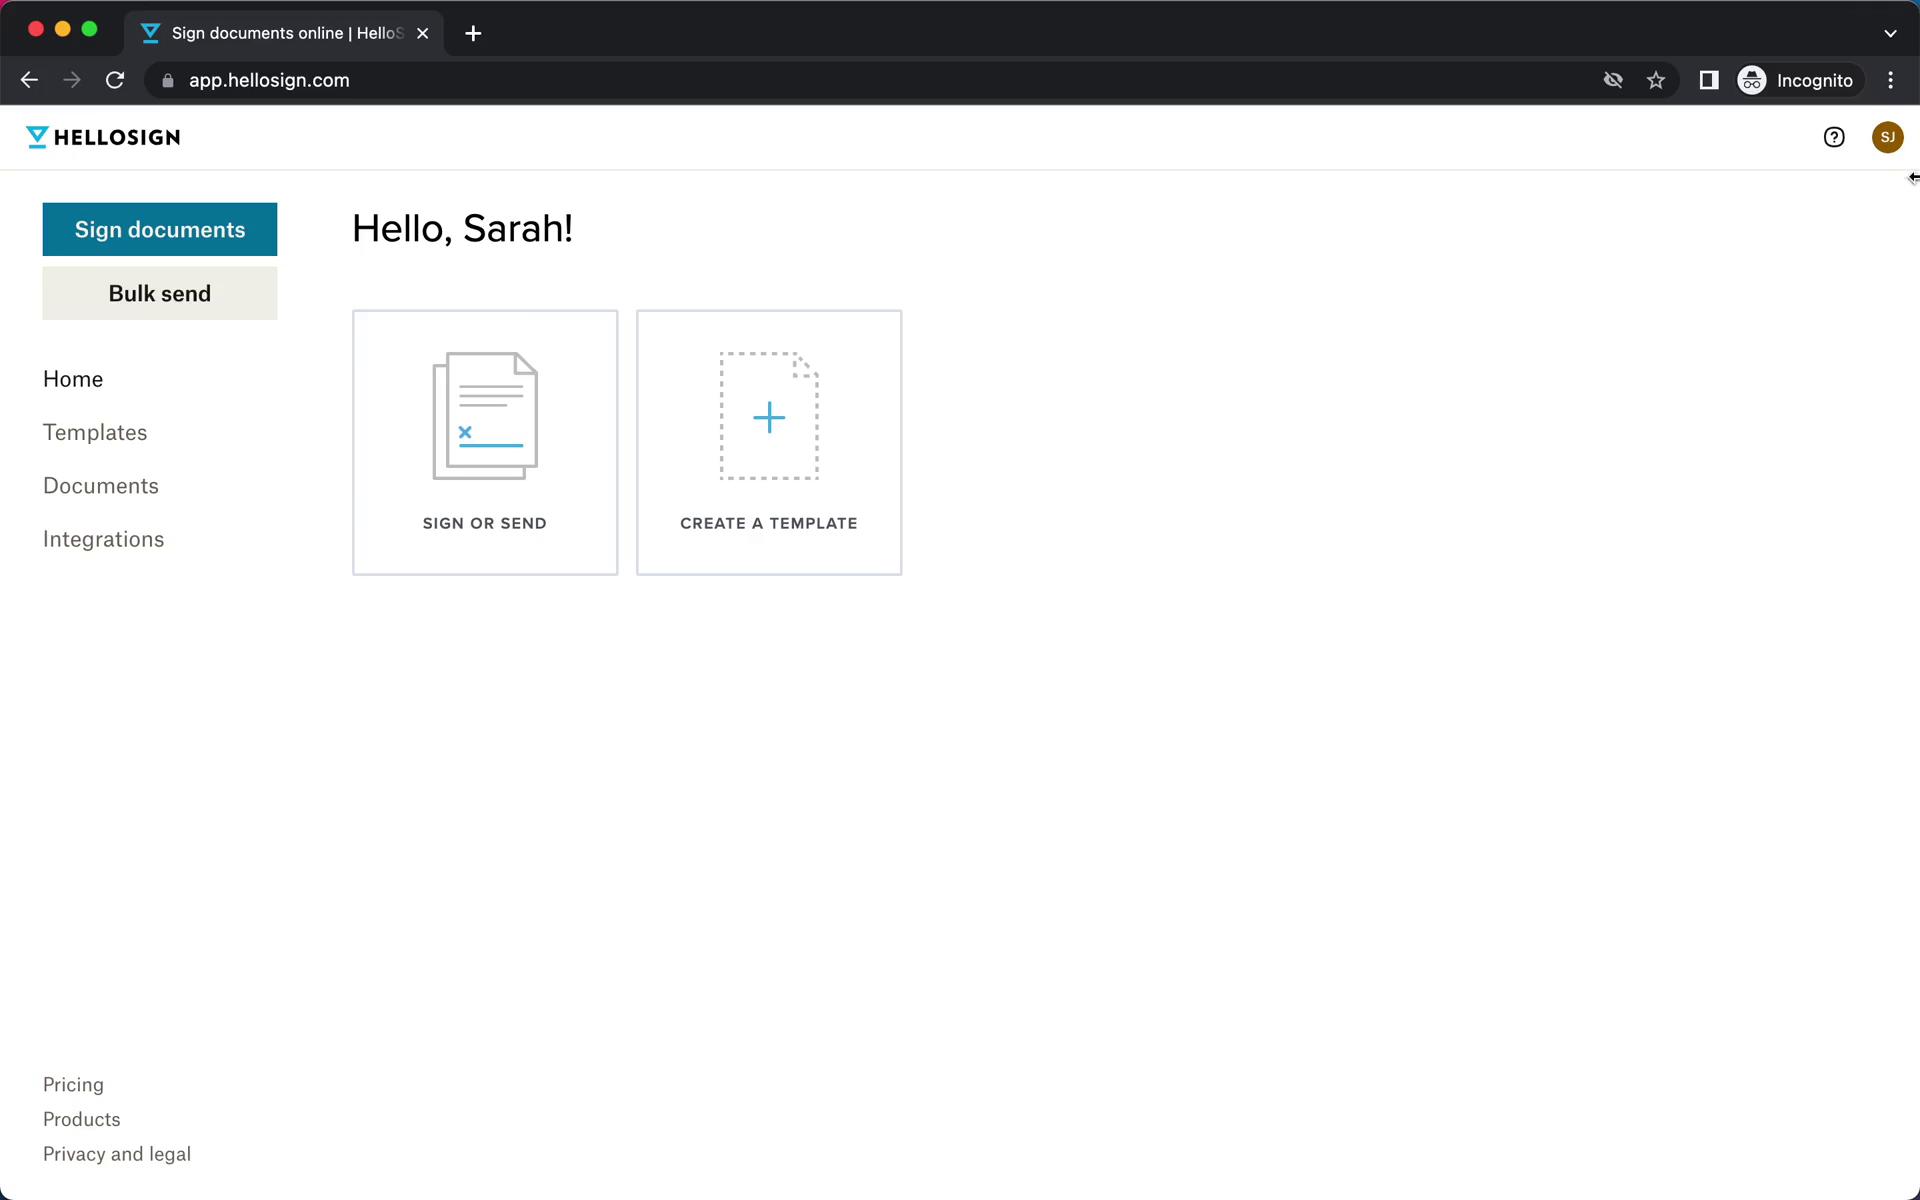Click the Bulk Send button

tap(159, 292)
